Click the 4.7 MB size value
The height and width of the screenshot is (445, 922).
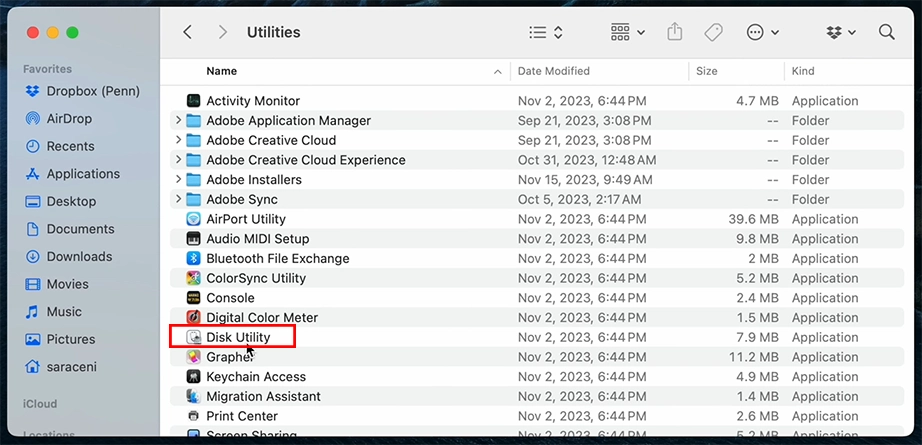click(757, 101)
